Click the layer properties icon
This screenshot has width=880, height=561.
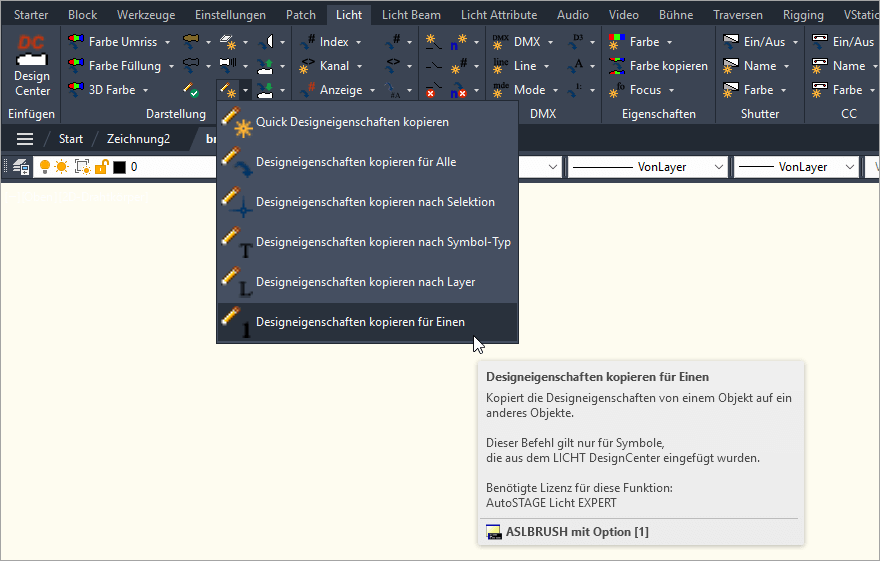click(x=21, y=167)
